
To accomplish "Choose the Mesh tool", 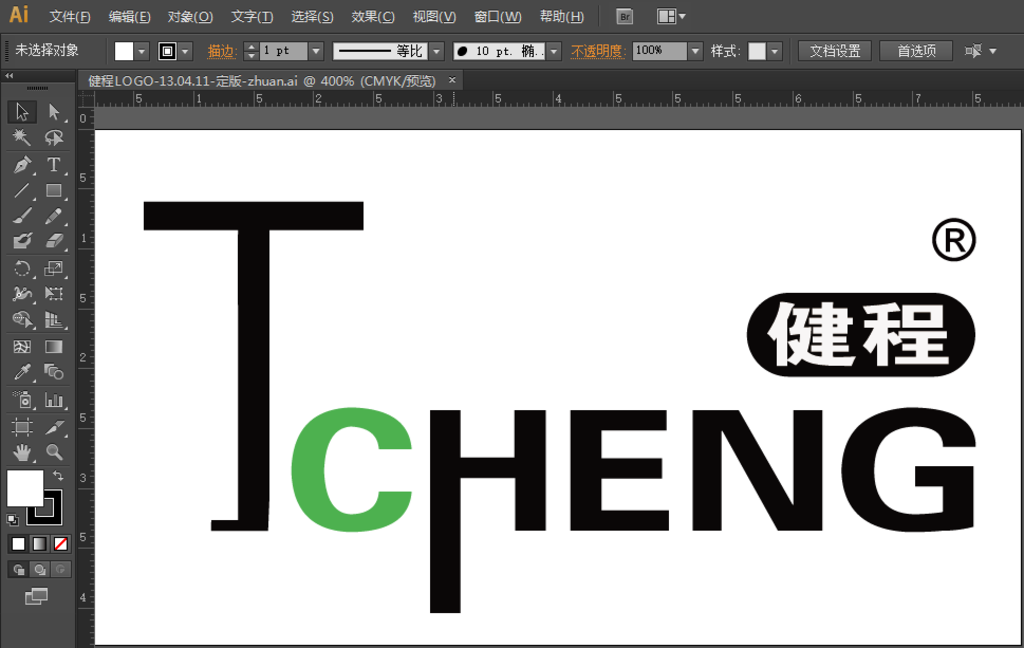I will (x=22, y=347).
